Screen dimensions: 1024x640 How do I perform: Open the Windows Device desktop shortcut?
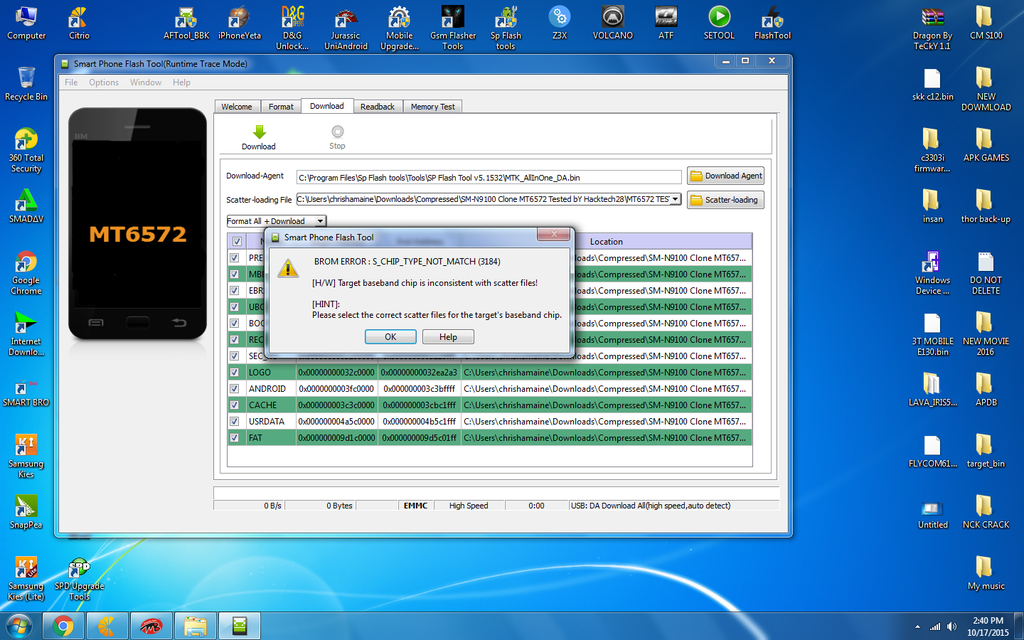pyautogui.click(x=933, y=273)
